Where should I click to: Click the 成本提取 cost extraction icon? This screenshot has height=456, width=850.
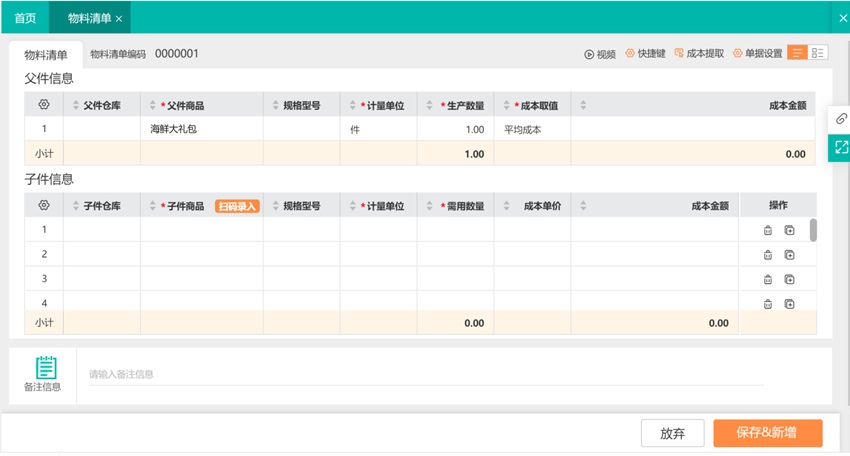click(680, 54)
